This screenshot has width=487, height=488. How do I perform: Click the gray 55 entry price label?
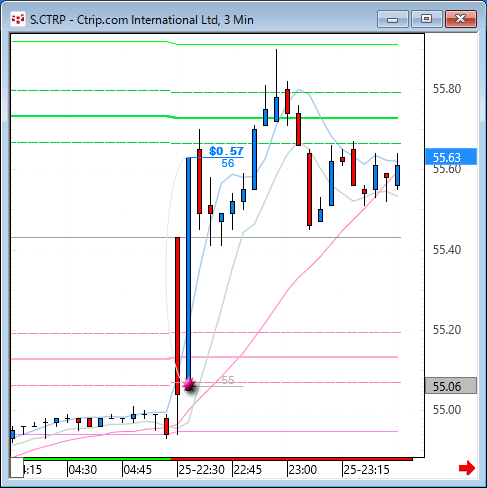point(228,380)
